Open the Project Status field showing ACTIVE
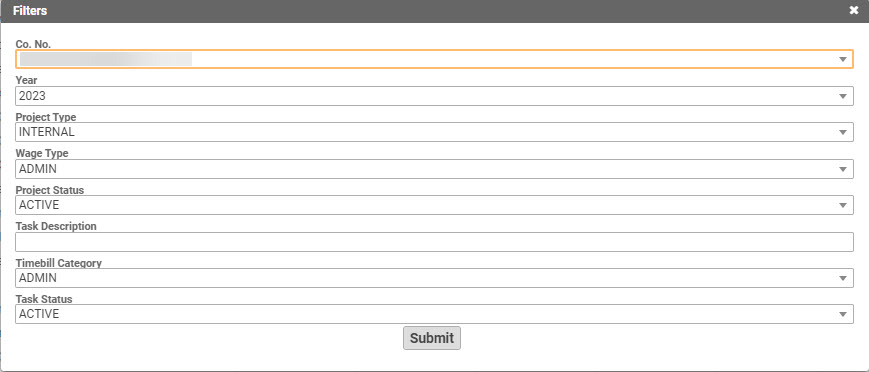This screenshot has width=869, height=372. 434,205
